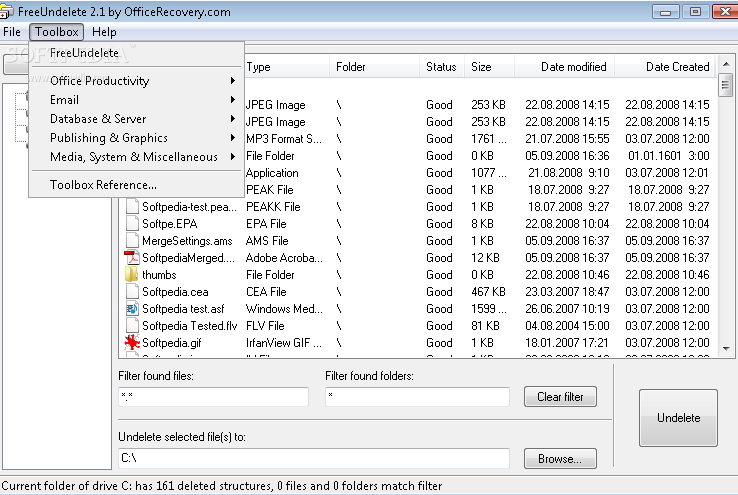Click the Windows Med... type cell
This screenshot has height=495, width=738.
pyautogui.click(x=284, y=309)
